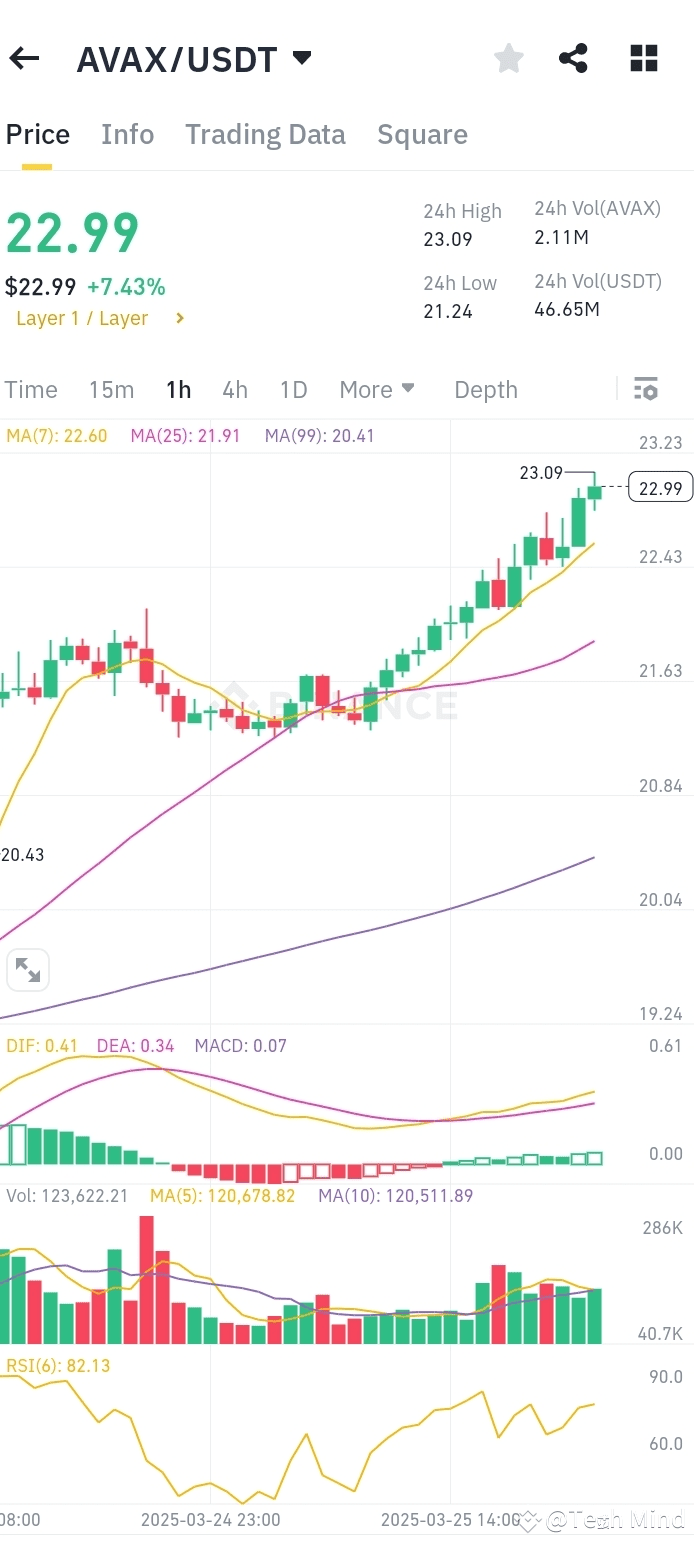This screenshot has height=1542, width=694.
Task: Switch to the Price tab
Action: tap(38, 135)
